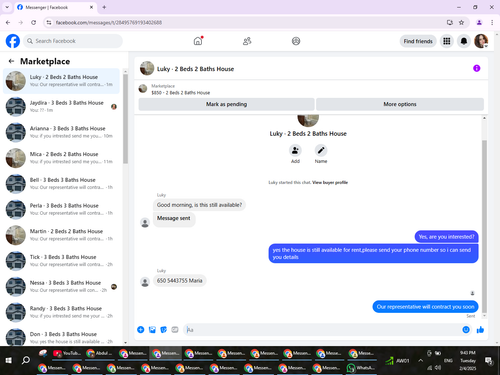
Task: Click the $850 listing thumbnail
Action: [143, 89]
